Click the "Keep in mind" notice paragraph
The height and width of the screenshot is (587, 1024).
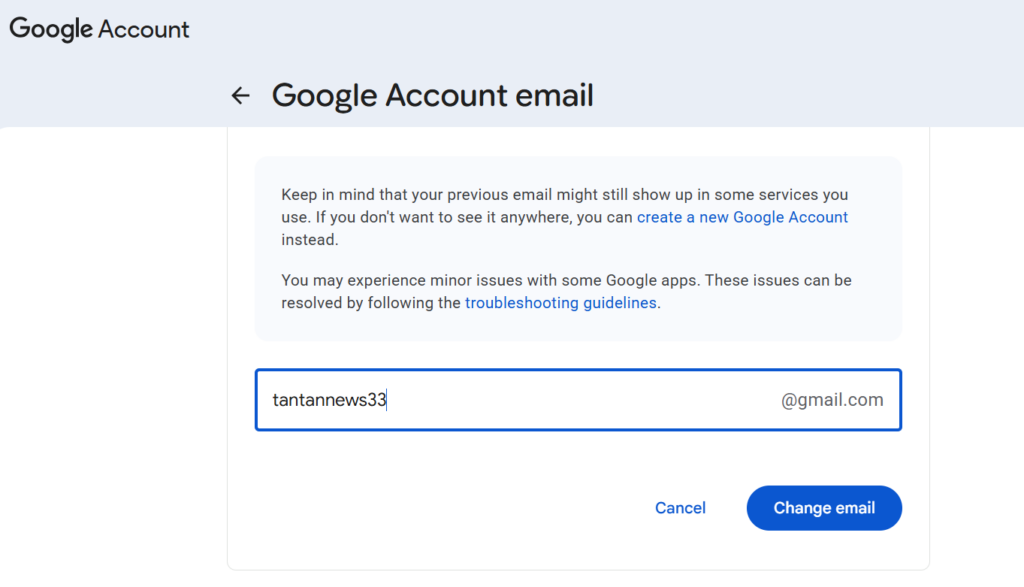[566, 217]
